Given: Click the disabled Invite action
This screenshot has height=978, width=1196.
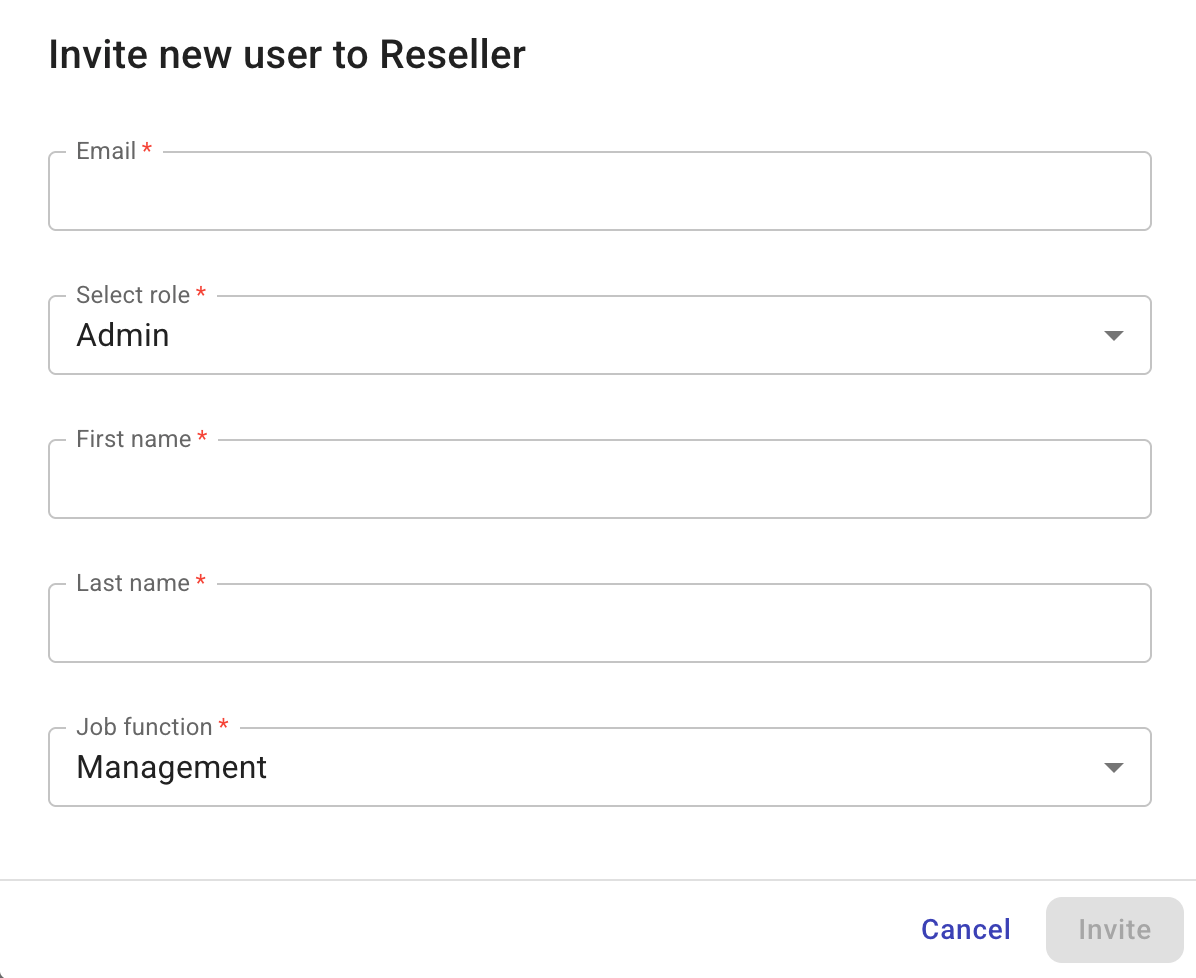Looking at the screenshot, I should tap(1114, 929).
